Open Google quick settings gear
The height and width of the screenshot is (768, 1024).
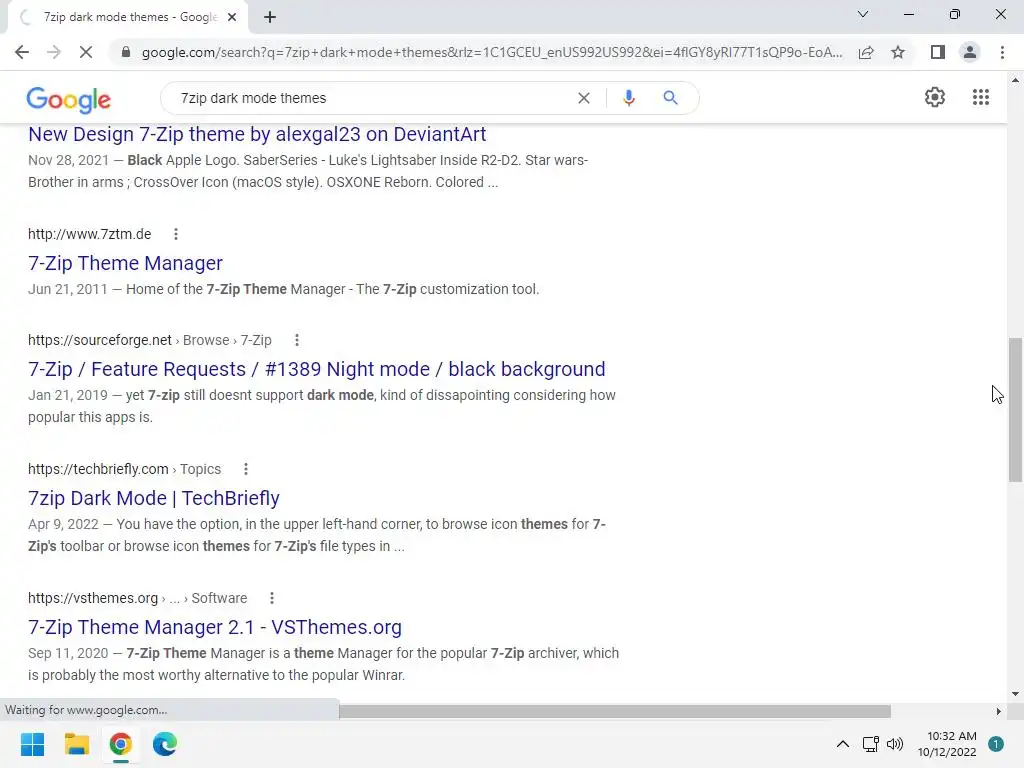pos(935,97)
